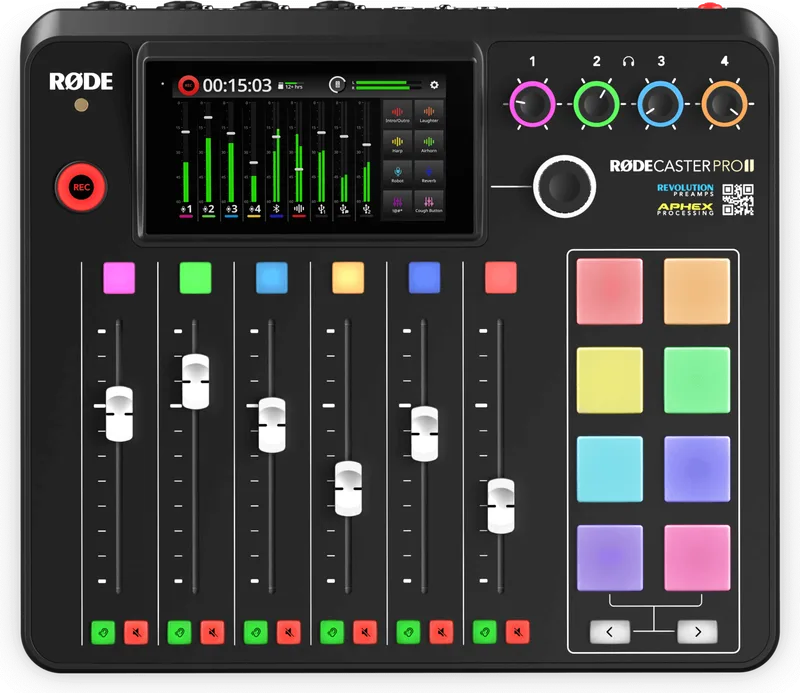
Task: Click the previous pad bank arrow button
Action: [610, 632]
